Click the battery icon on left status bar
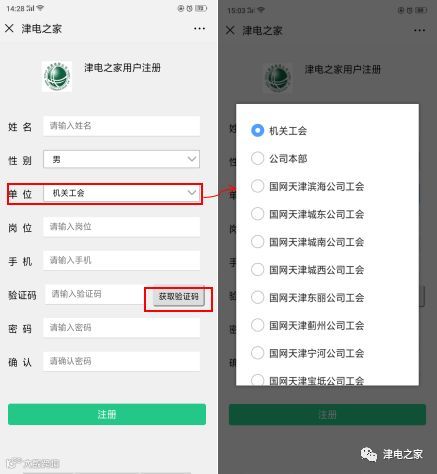The image size is (437, 474). (201, 8)
